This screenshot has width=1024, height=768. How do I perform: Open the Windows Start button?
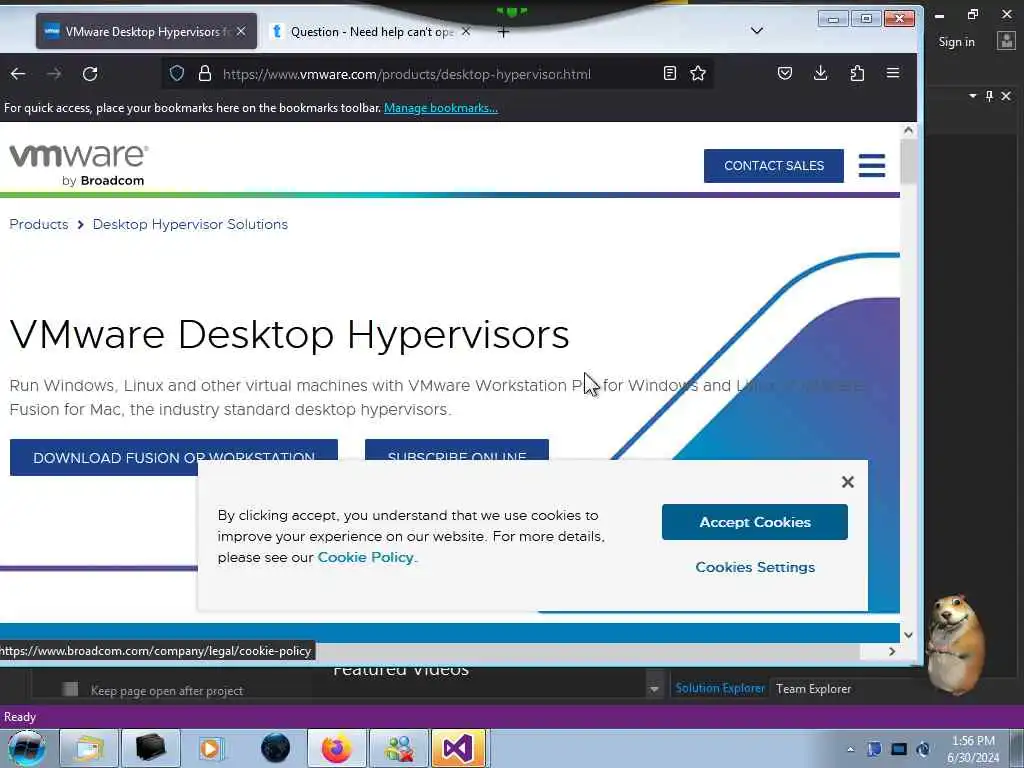(27, 748)
